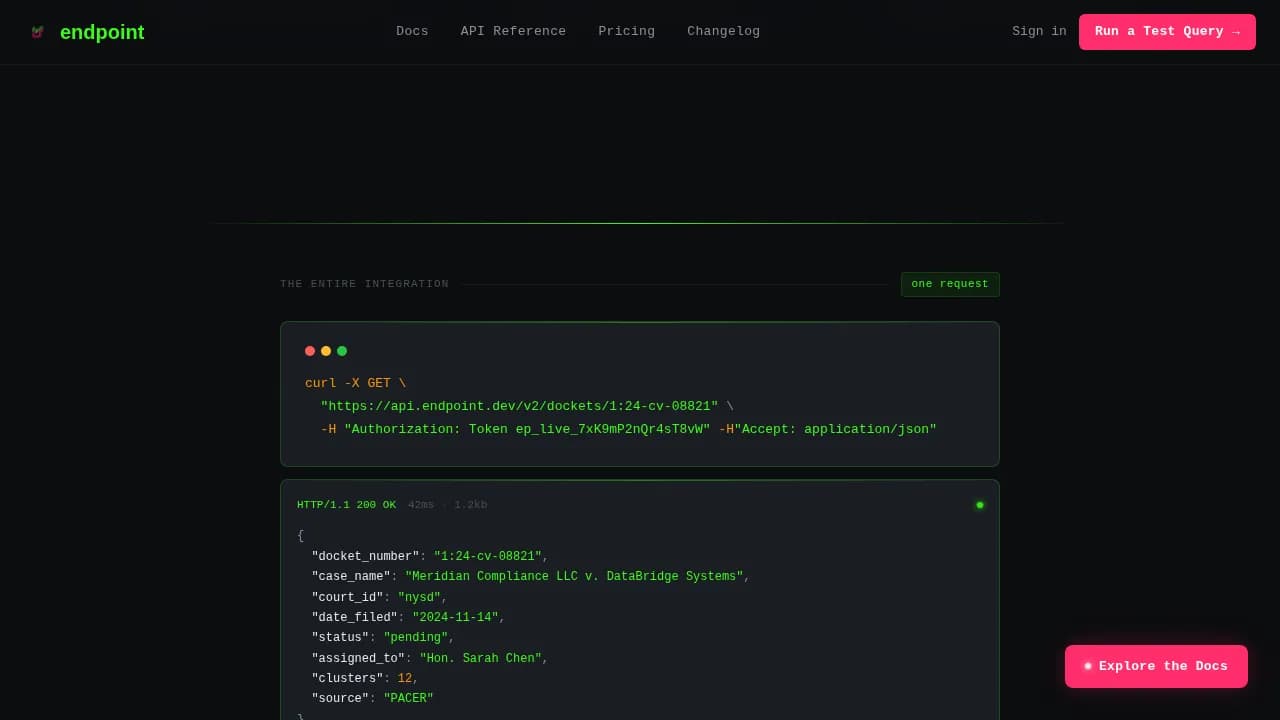Click the assigned_to value Hon. Sarah Chen

point(481,659)
